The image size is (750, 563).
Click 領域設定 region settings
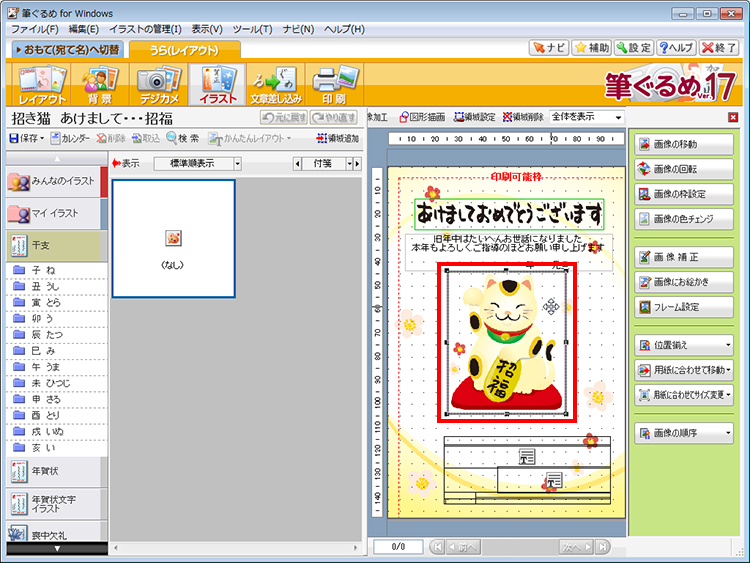point(474,117)
